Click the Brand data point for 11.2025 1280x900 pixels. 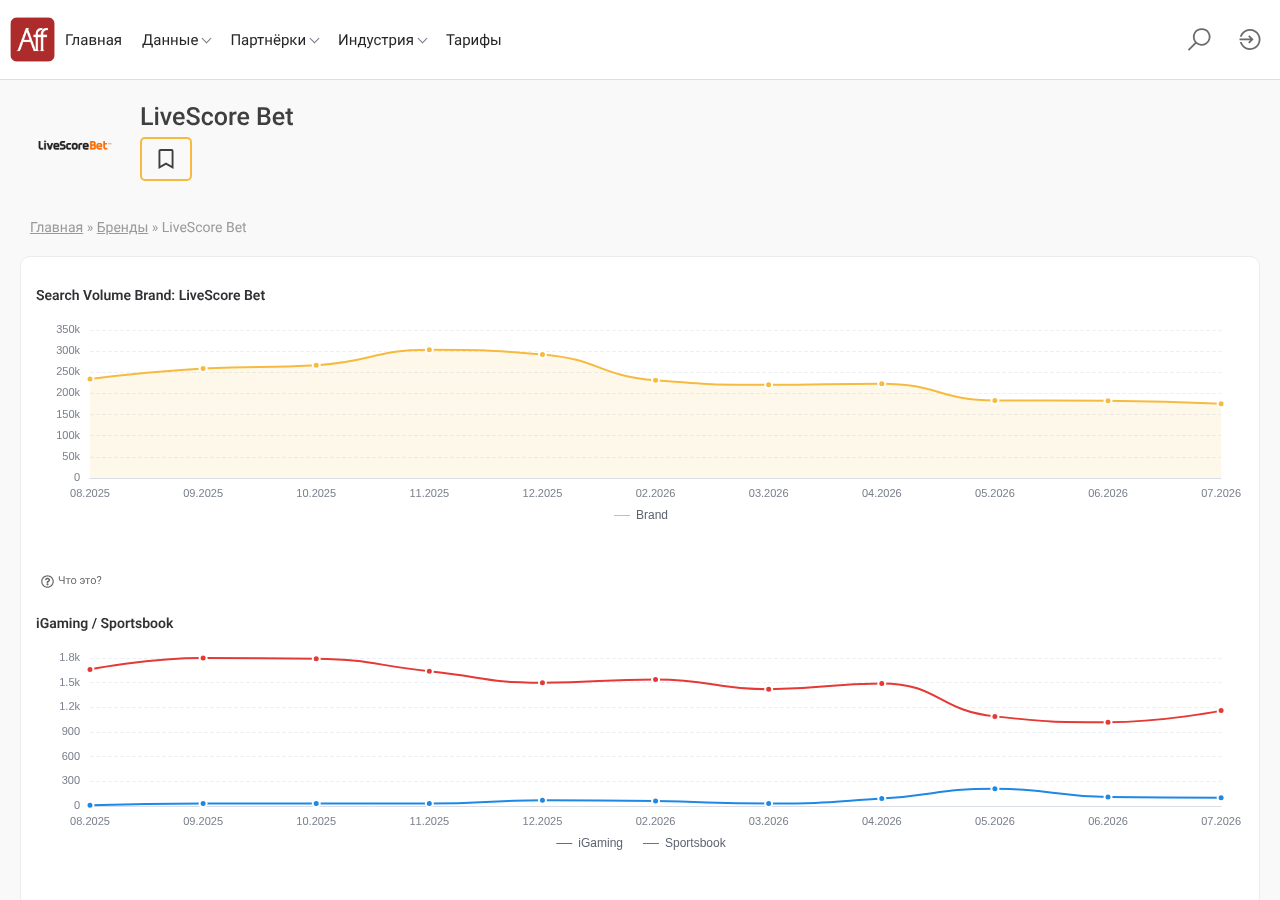[x=429, y=350]
